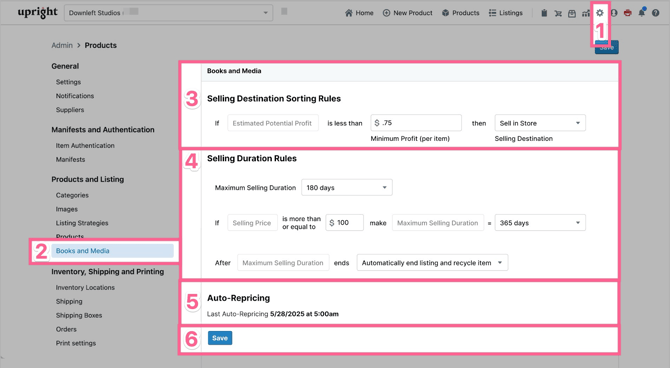Expand the Sell in Store destination dropdown

click(540, 123)
